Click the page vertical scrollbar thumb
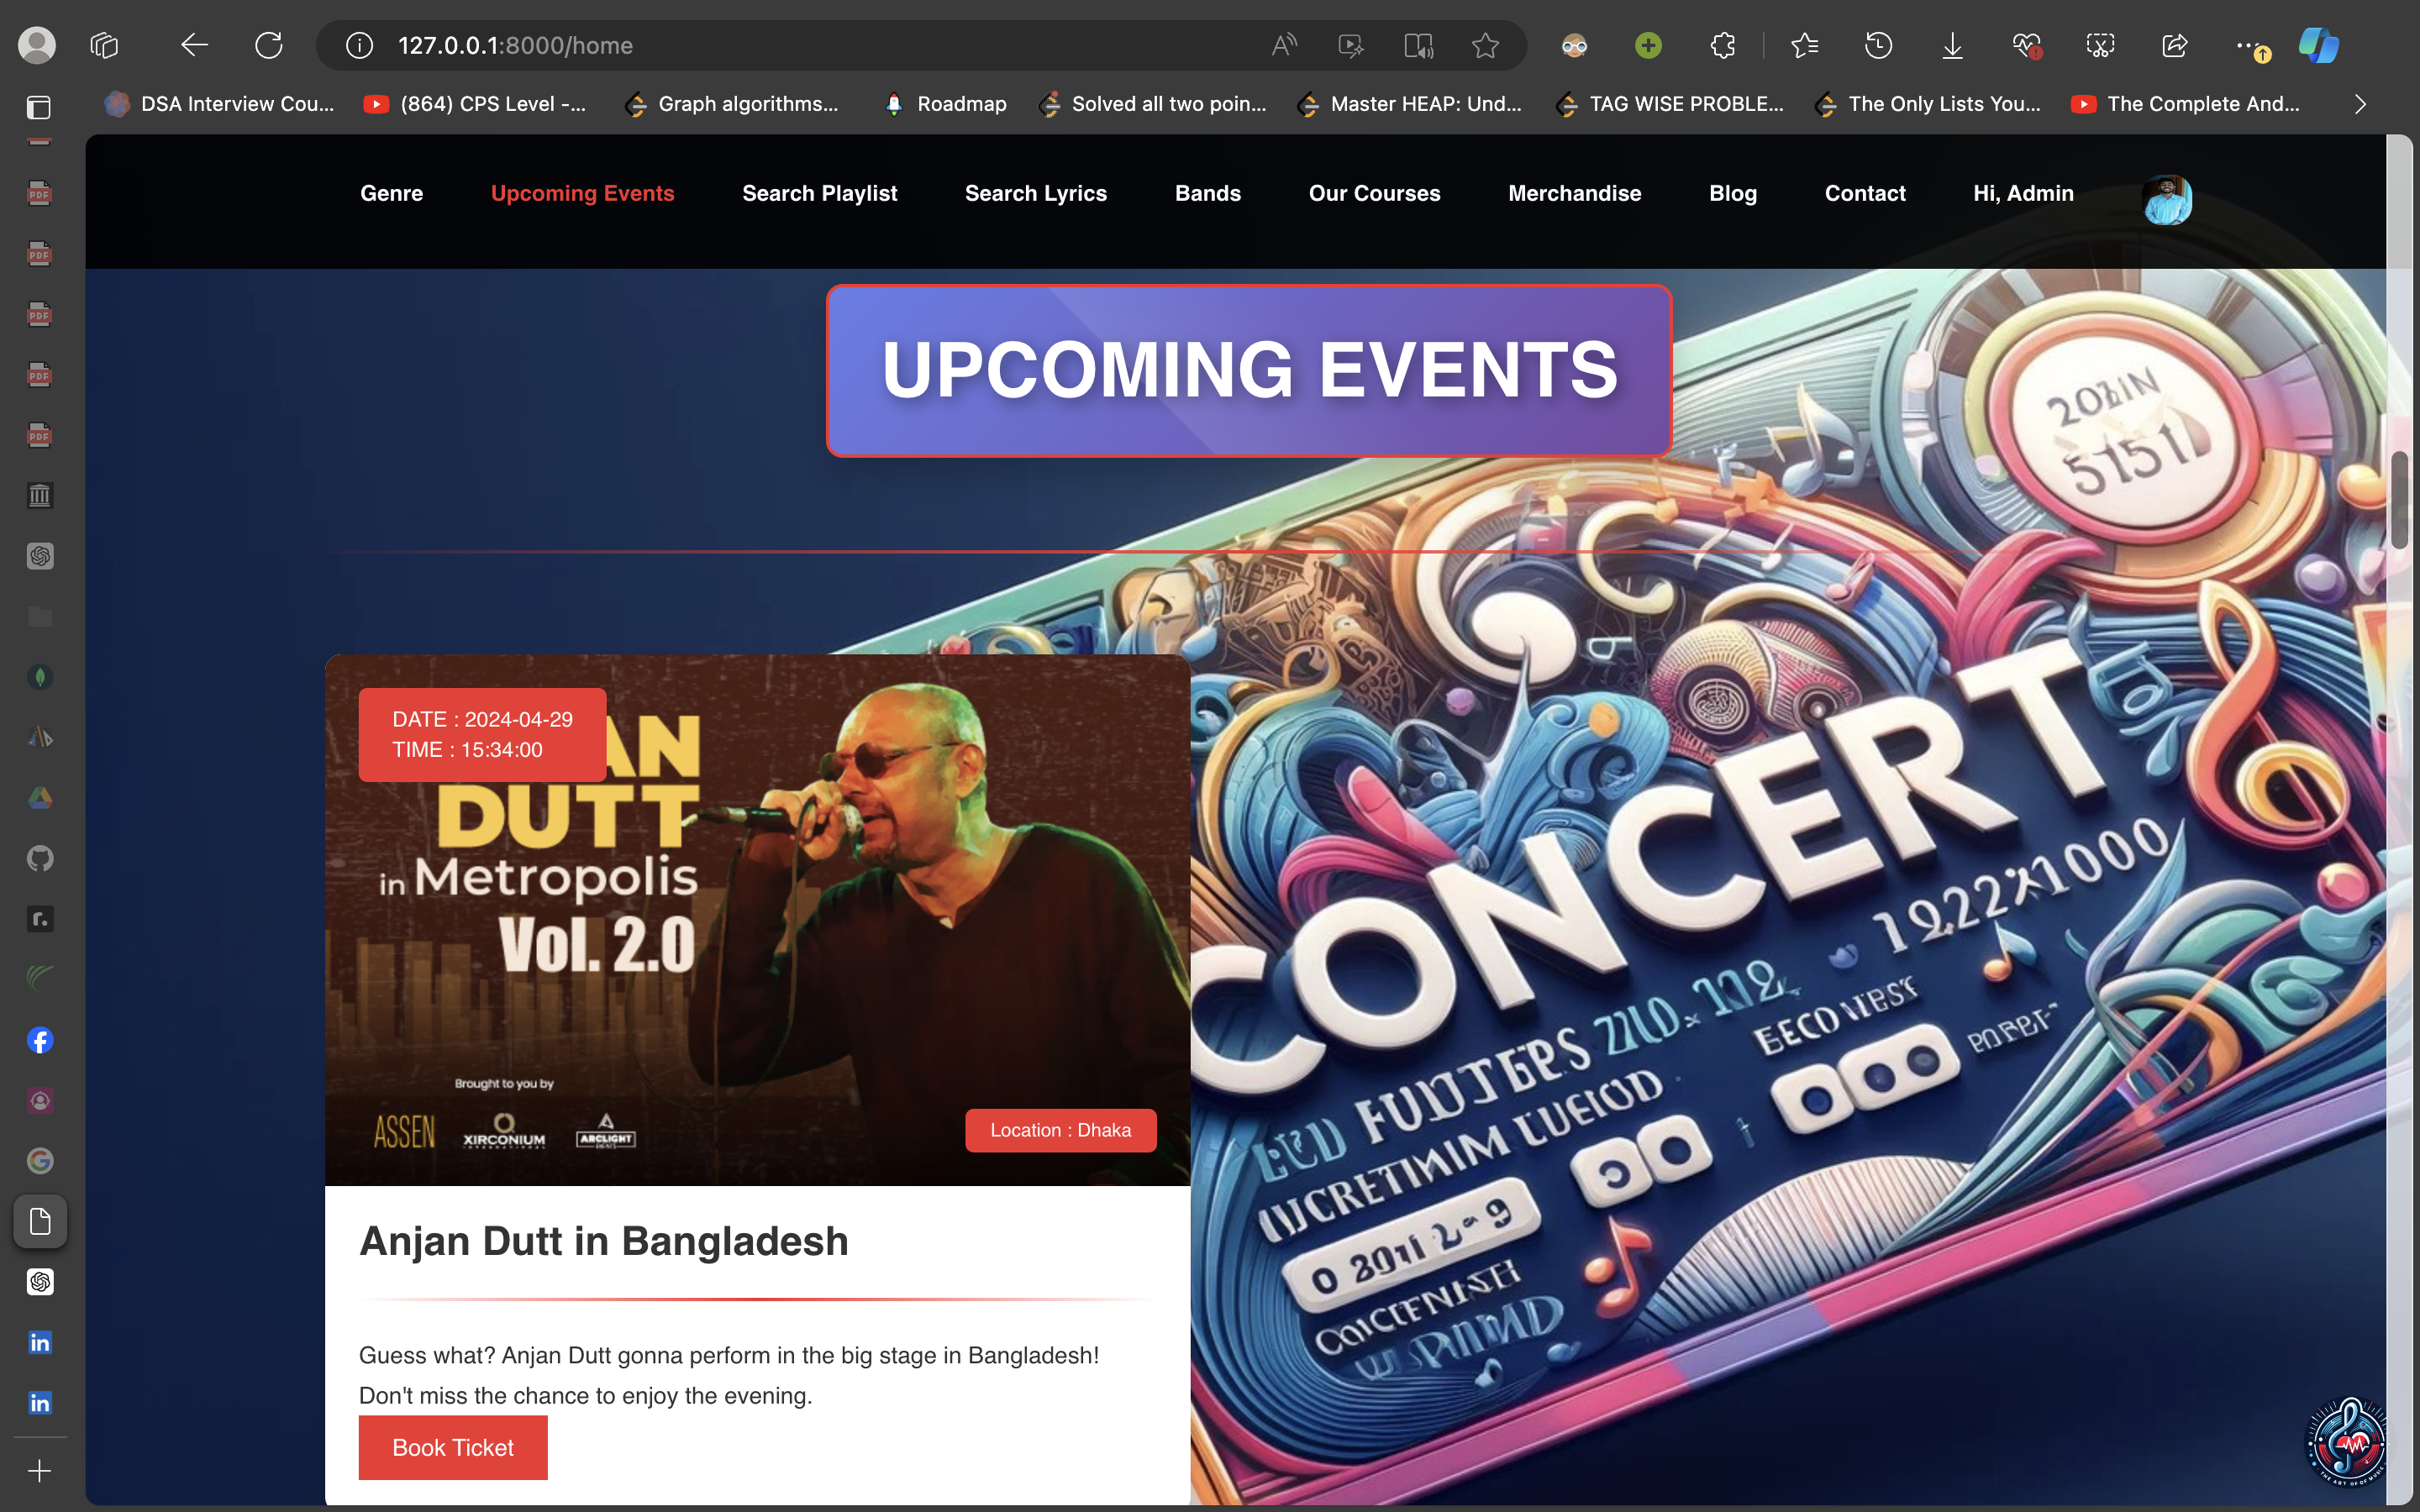2420x1512 pixels. (2399, 500)
